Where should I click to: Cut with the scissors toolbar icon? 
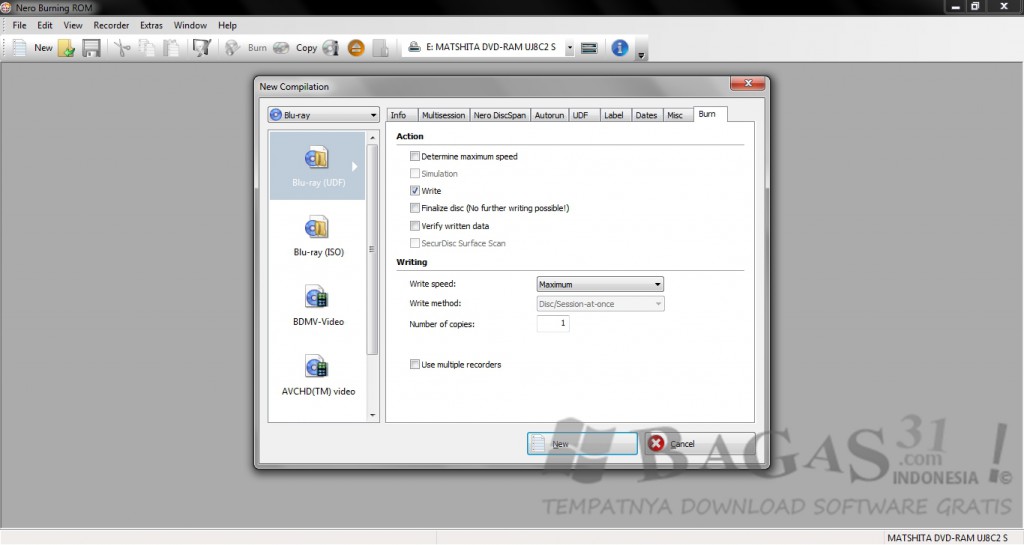[x=122, y=48]
